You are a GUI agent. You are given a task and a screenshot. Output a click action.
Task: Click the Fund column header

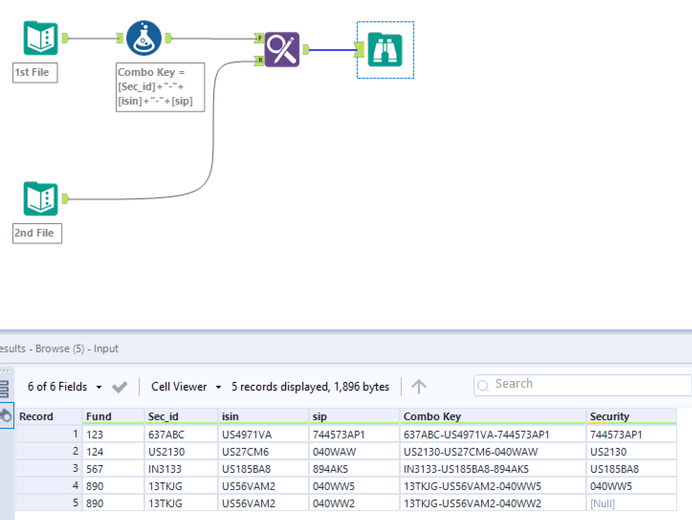(113, 416)
